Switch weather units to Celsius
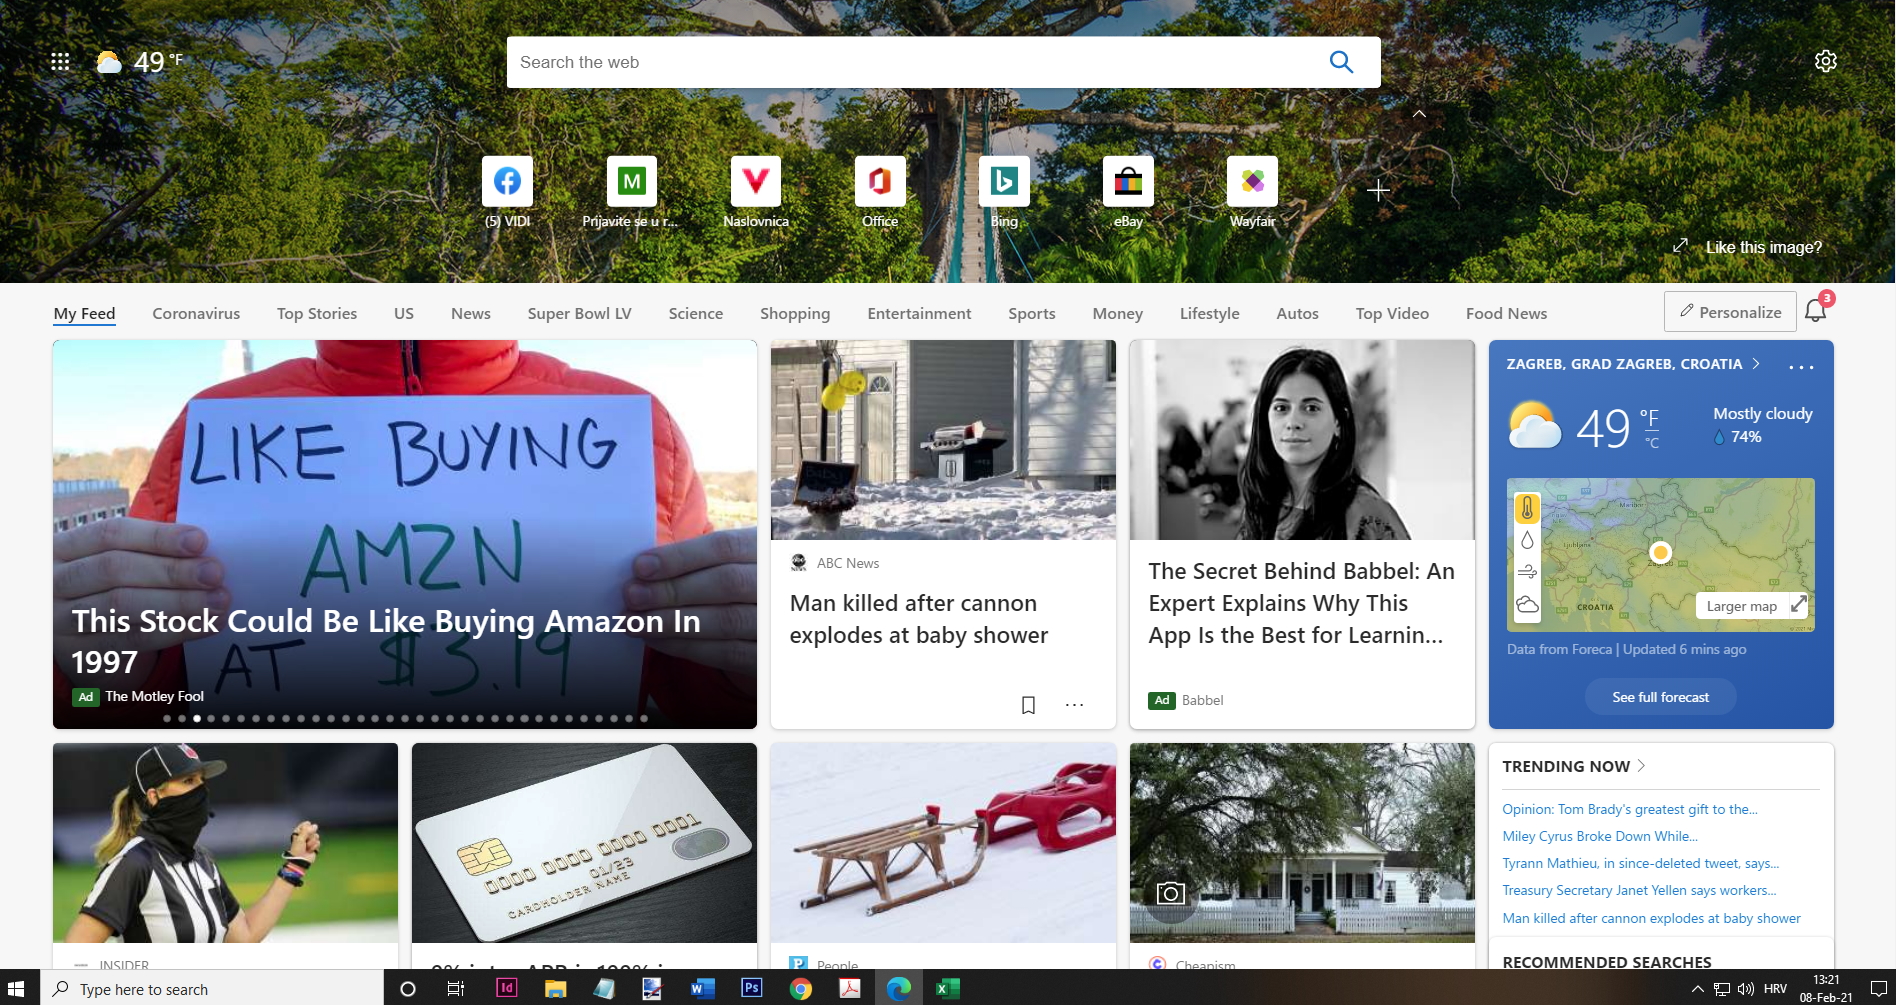 (x=1652, y=442)
